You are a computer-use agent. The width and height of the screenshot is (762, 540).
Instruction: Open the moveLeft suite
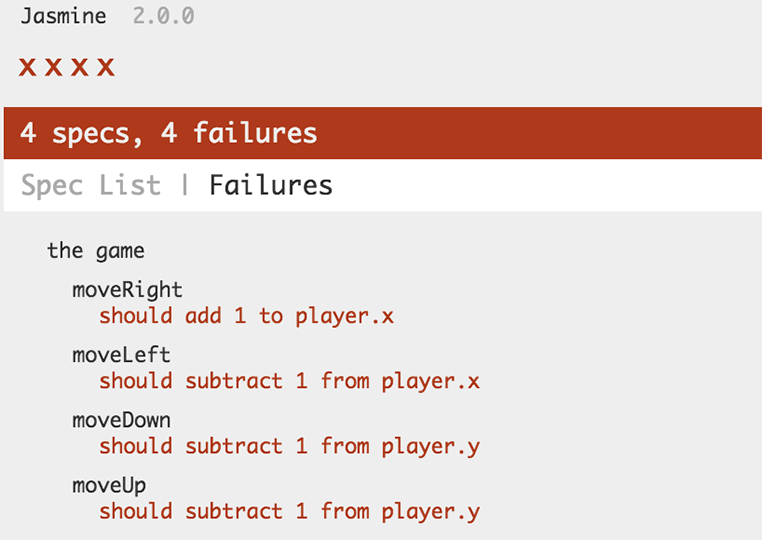121,355
